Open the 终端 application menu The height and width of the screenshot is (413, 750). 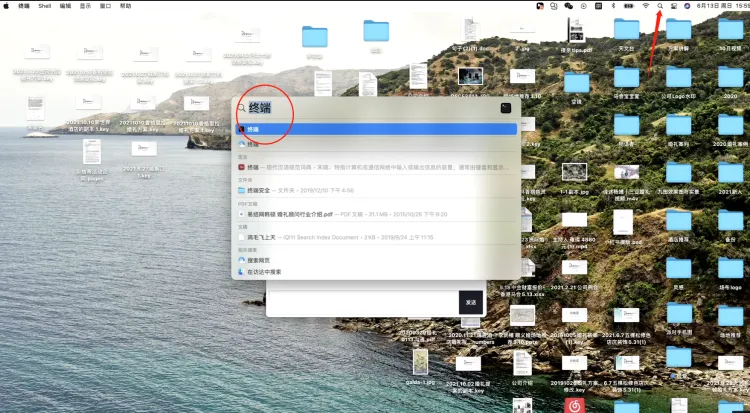(24, 6)
